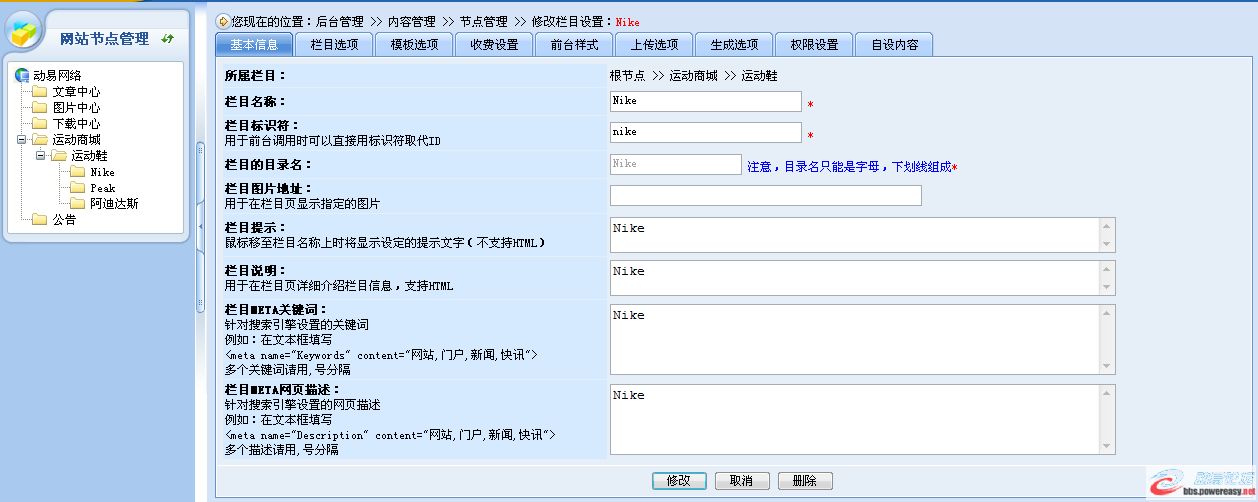Click the 栏目名称 text field
Viewport: 1258px width, 502px height.
click(705, 101)
